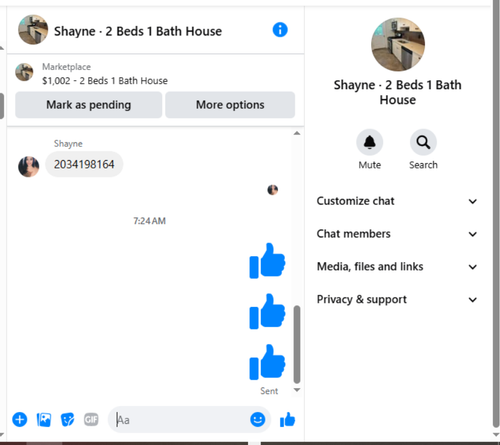This screenshot has height=445, width=500.
Task: Send a thumbs-up like from composer
Action: tap(287, 420)
